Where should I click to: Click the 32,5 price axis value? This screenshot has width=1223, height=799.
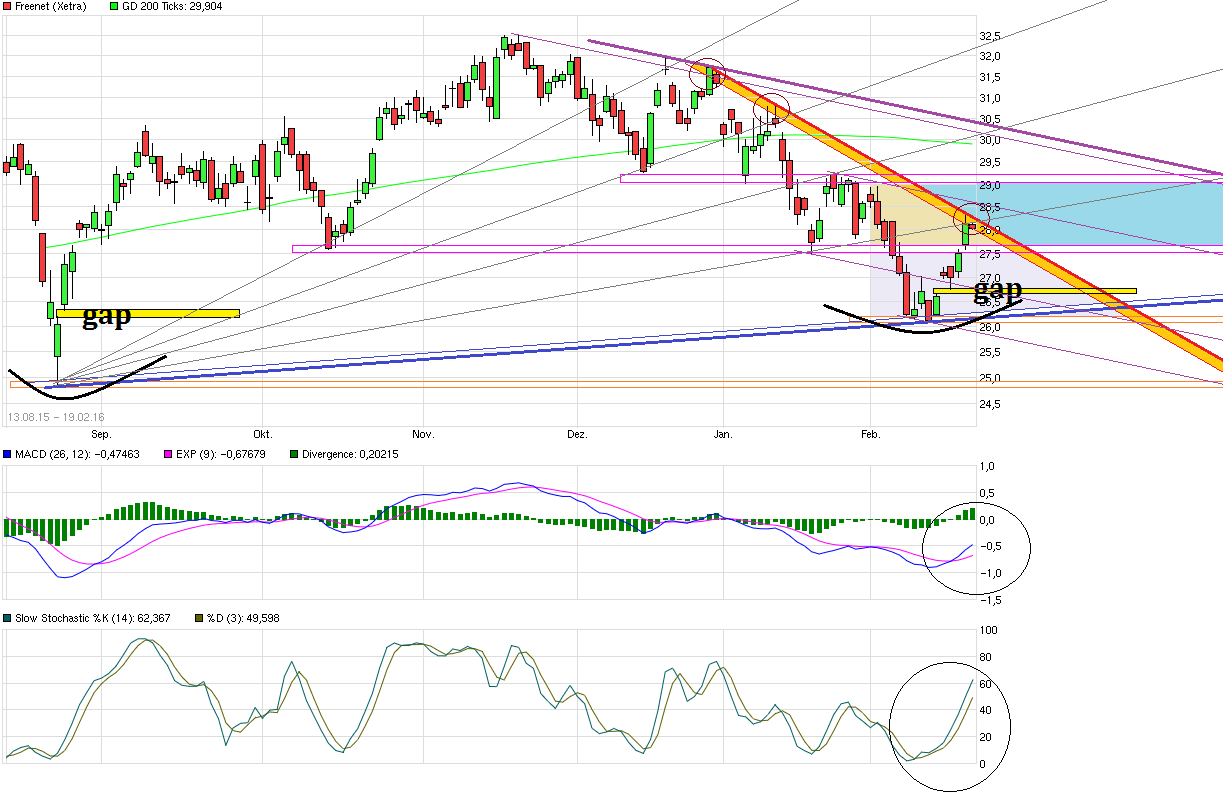click(x=990, y=36)
